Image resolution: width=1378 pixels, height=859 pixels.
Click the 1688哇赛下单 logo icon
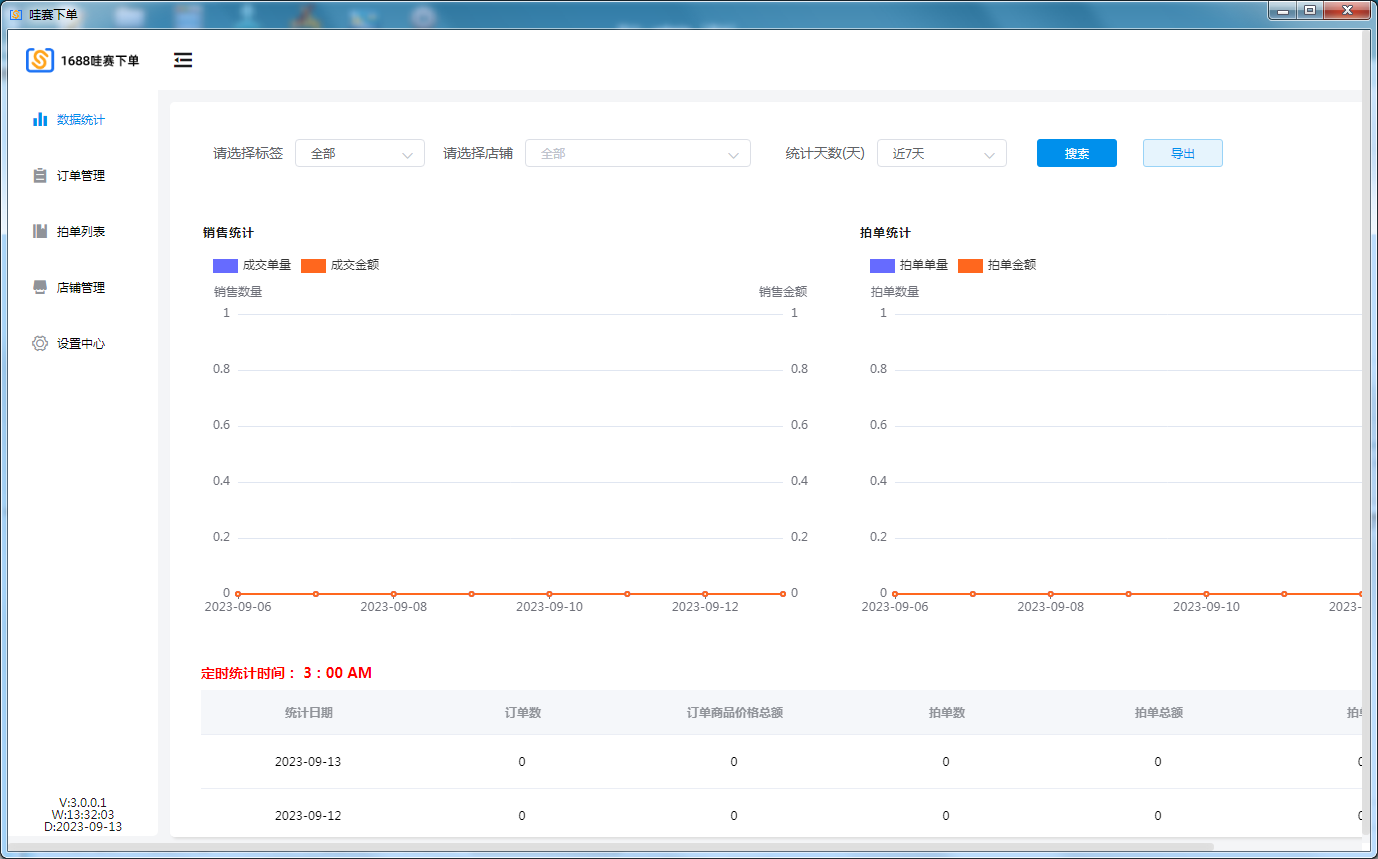tap(40, 61)
